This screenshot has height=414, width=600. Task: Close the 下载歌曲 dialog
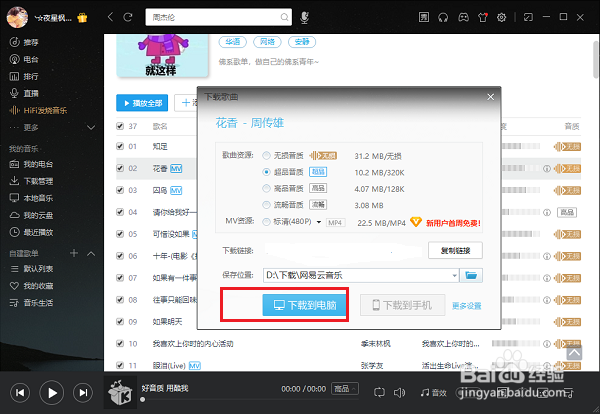coord(491,97)
